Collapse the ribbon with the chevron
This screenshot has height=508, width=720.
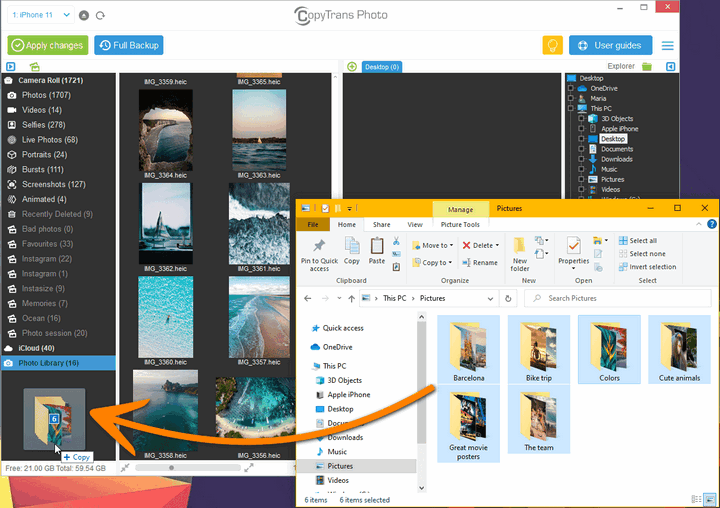(698, 224)
